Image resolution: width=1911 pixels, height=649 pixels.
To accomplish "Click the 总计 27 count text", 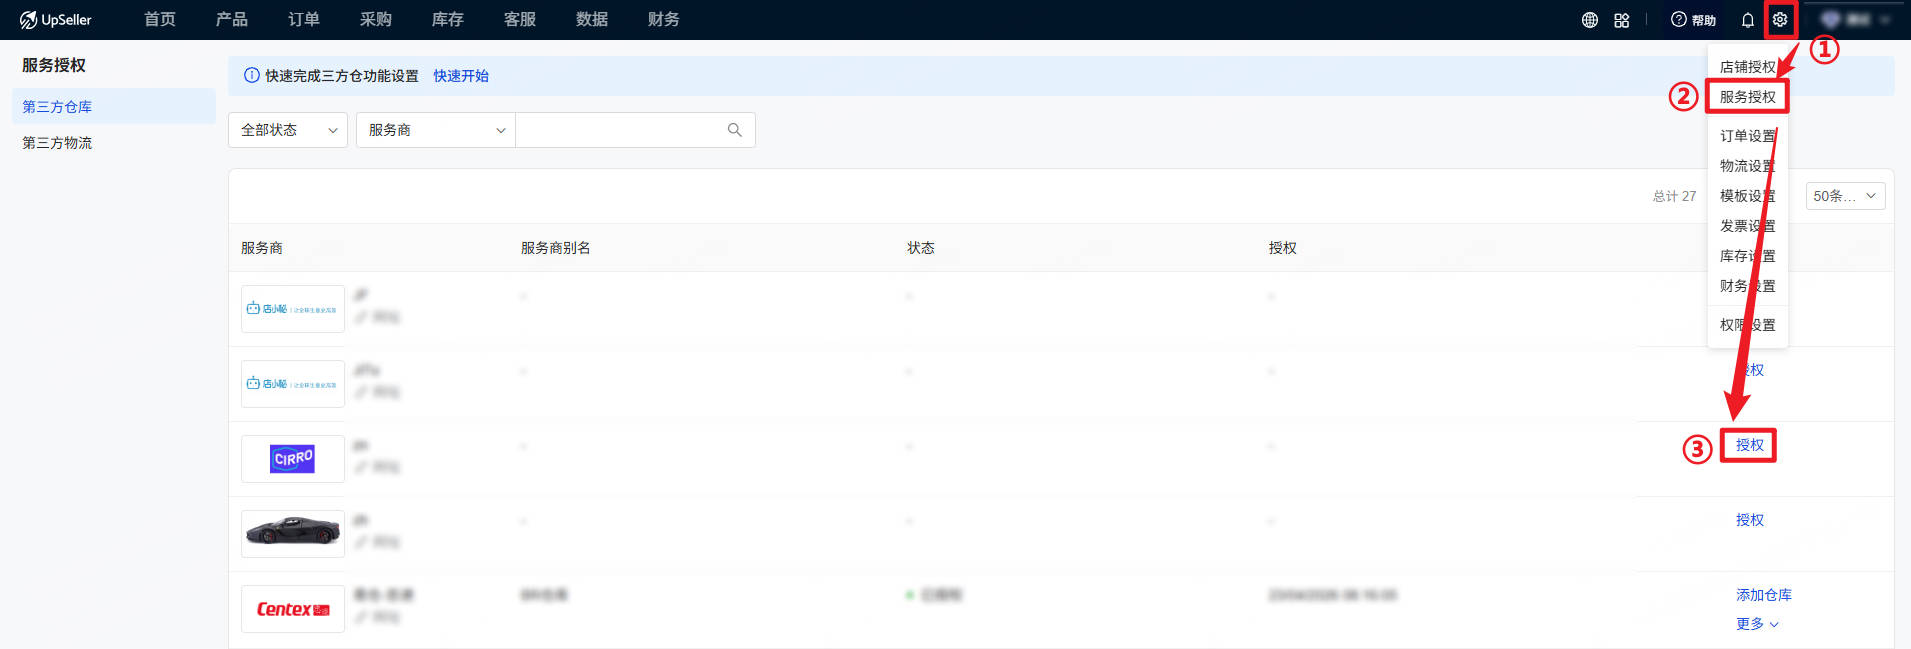I will click(1674, 196).
